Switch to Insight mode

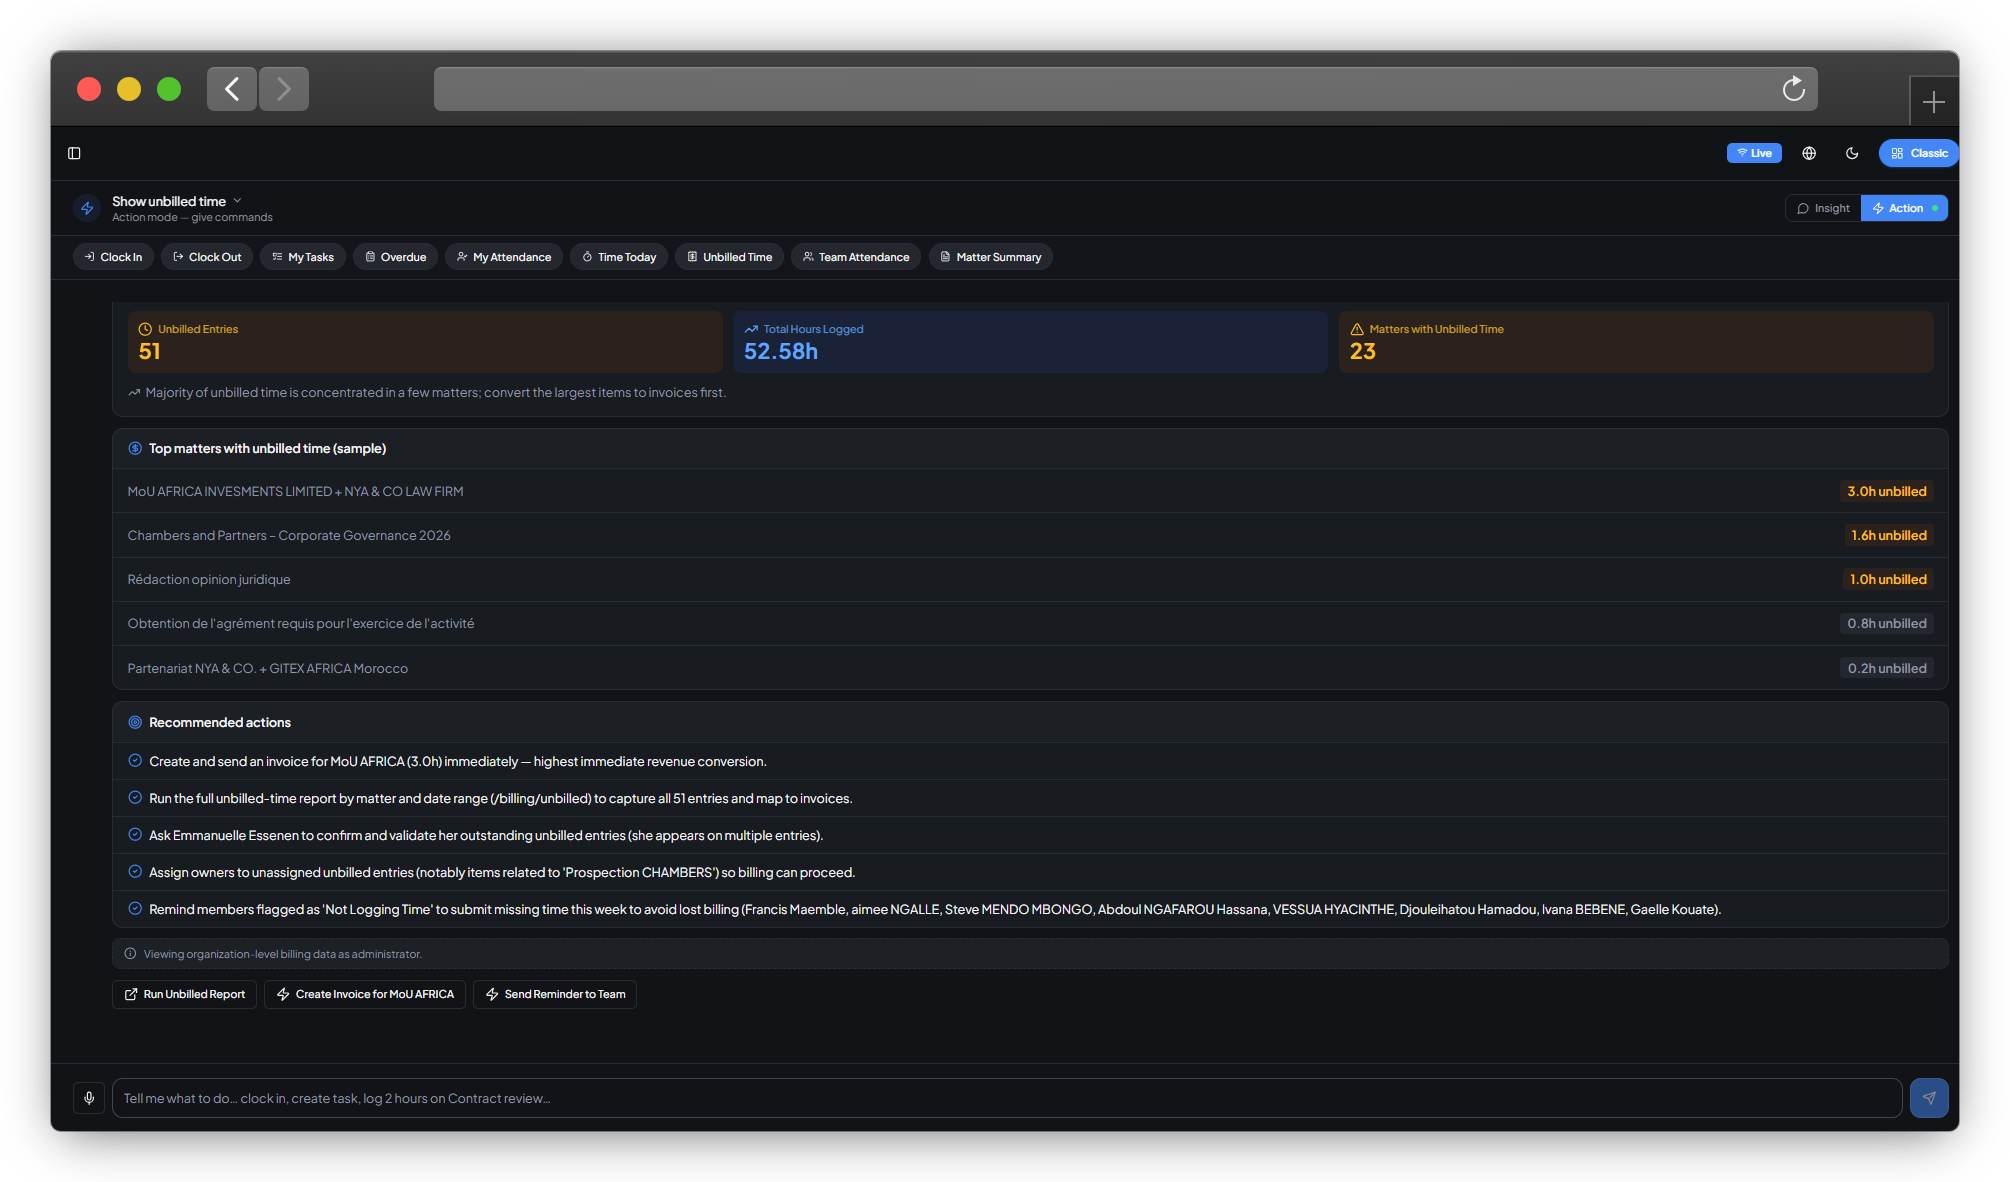point(1822,208)
